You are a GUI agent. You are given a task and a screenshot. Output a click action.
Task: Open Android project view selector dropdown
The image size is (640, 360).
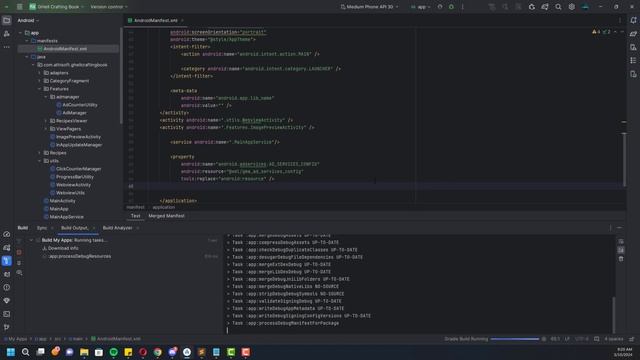[x=28, y=20]
